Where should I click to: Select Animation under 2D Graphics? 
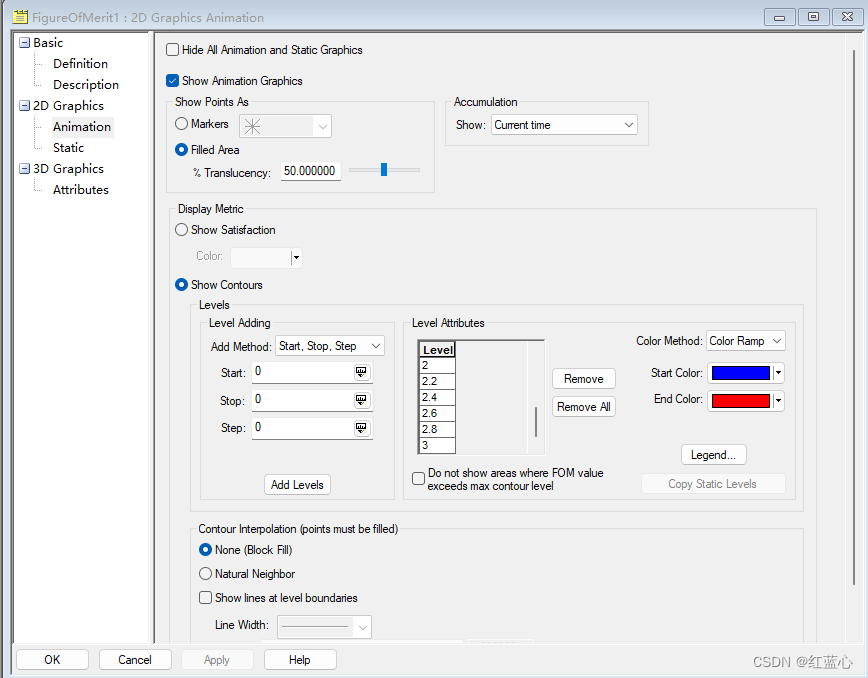coord(82,127)
